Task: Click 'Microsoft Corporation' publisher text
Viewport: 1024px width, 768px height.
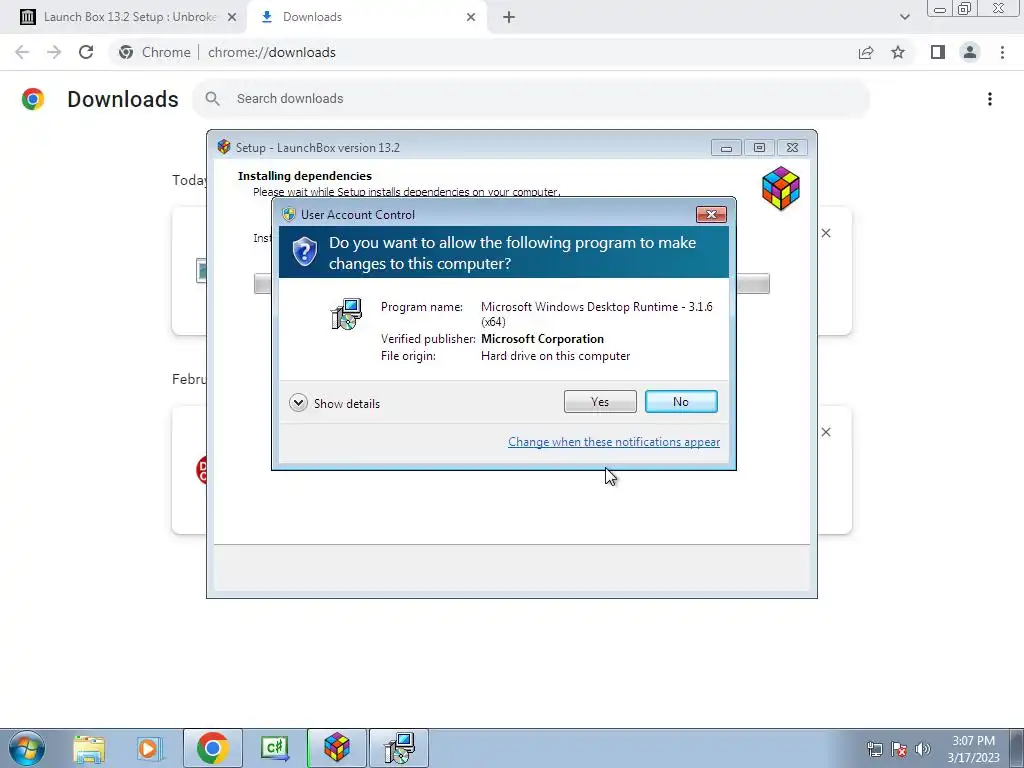Action: click(x=542, y=339)
